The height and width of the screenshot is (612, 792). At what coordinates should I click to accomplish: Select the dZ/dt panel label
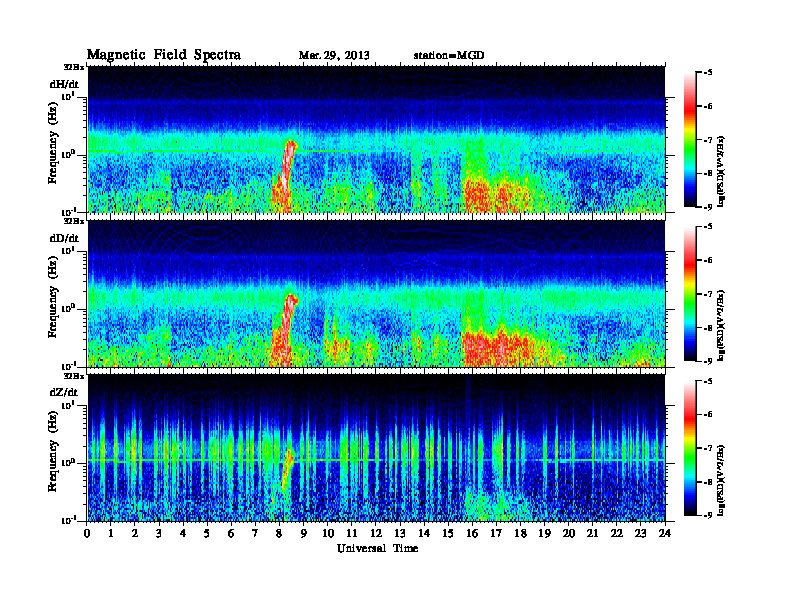[64, 392]
